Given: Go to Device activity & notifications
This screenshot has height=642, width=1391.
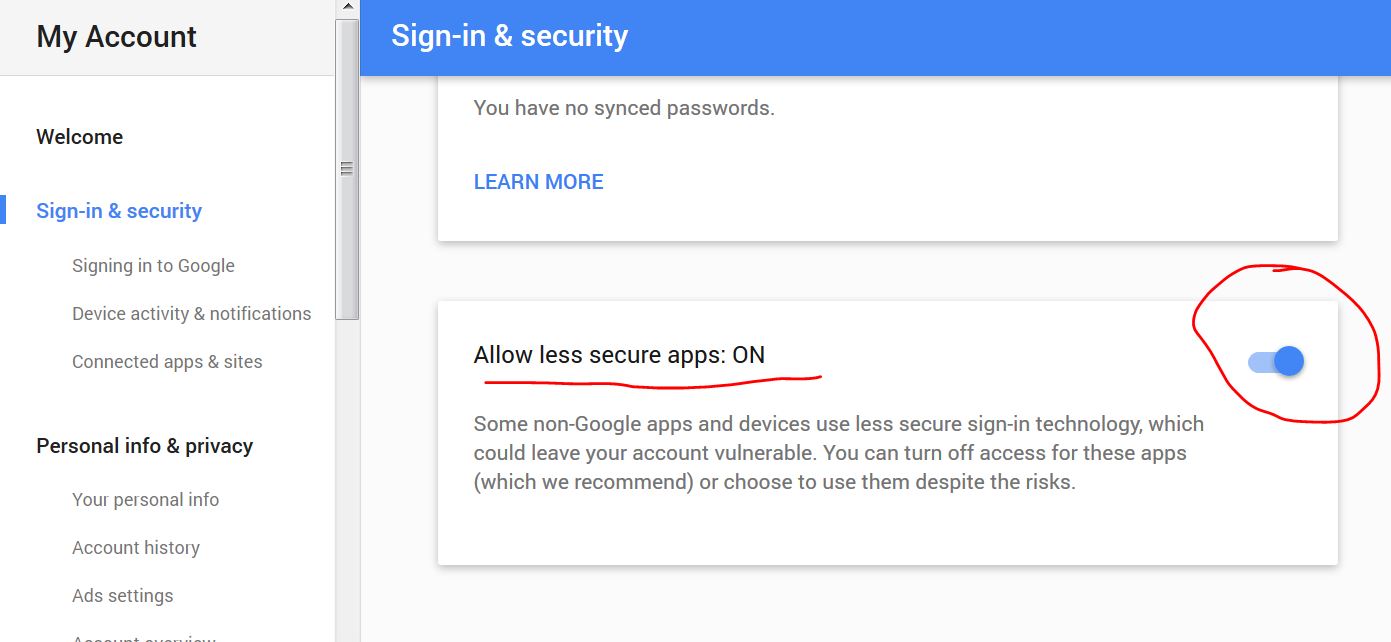Looking at the screenshot, I should point(191,314).
